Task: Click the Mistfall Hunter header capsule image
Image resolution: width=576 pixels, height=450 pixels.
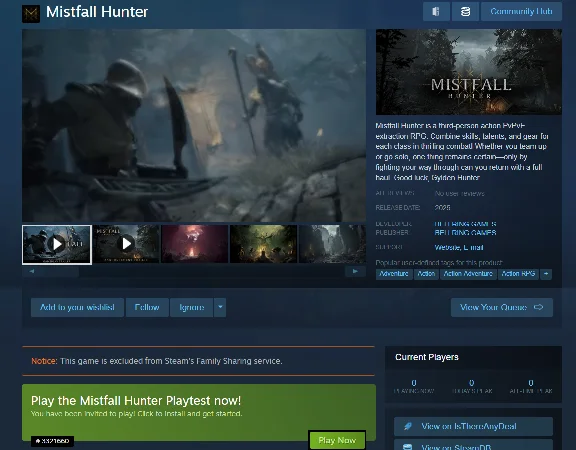Action: (469, 72)
